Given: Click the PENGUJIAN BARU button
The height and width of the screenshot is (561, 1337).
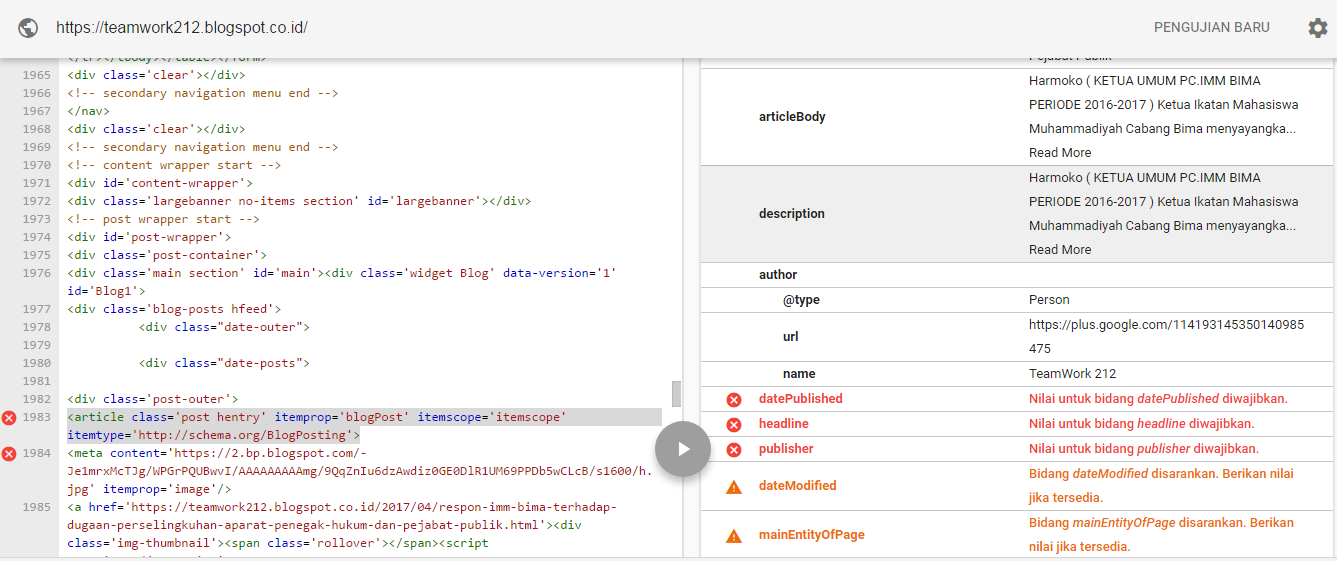Looking at the screenshot, I should [1211, 28].
